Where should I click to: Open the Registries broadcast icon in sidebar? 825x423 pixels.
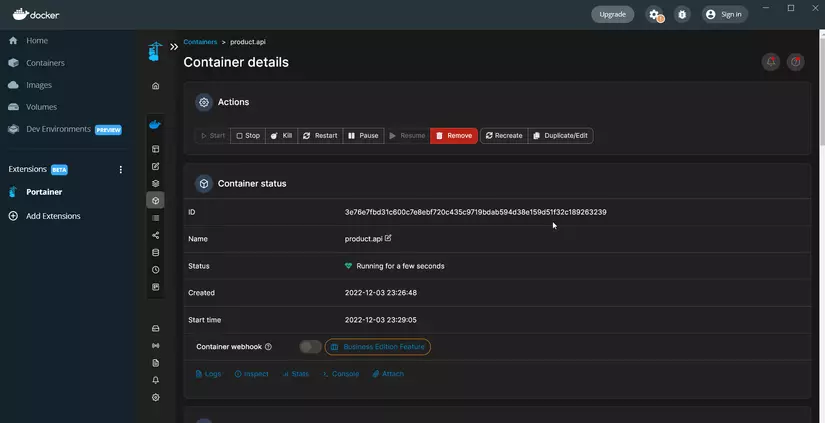(155, 346)
